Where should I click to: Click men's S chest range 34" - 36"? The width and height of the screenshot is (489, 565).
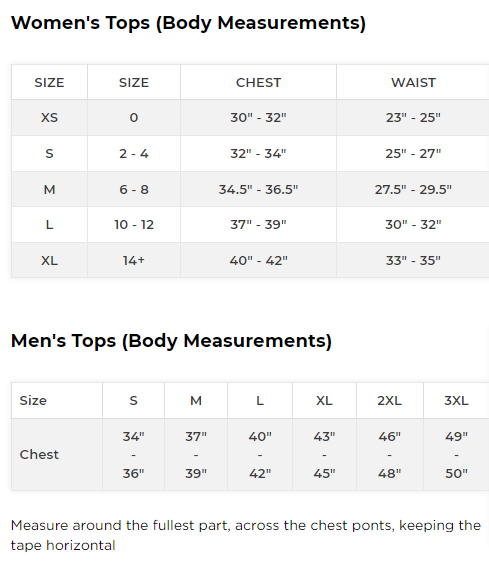133,455
